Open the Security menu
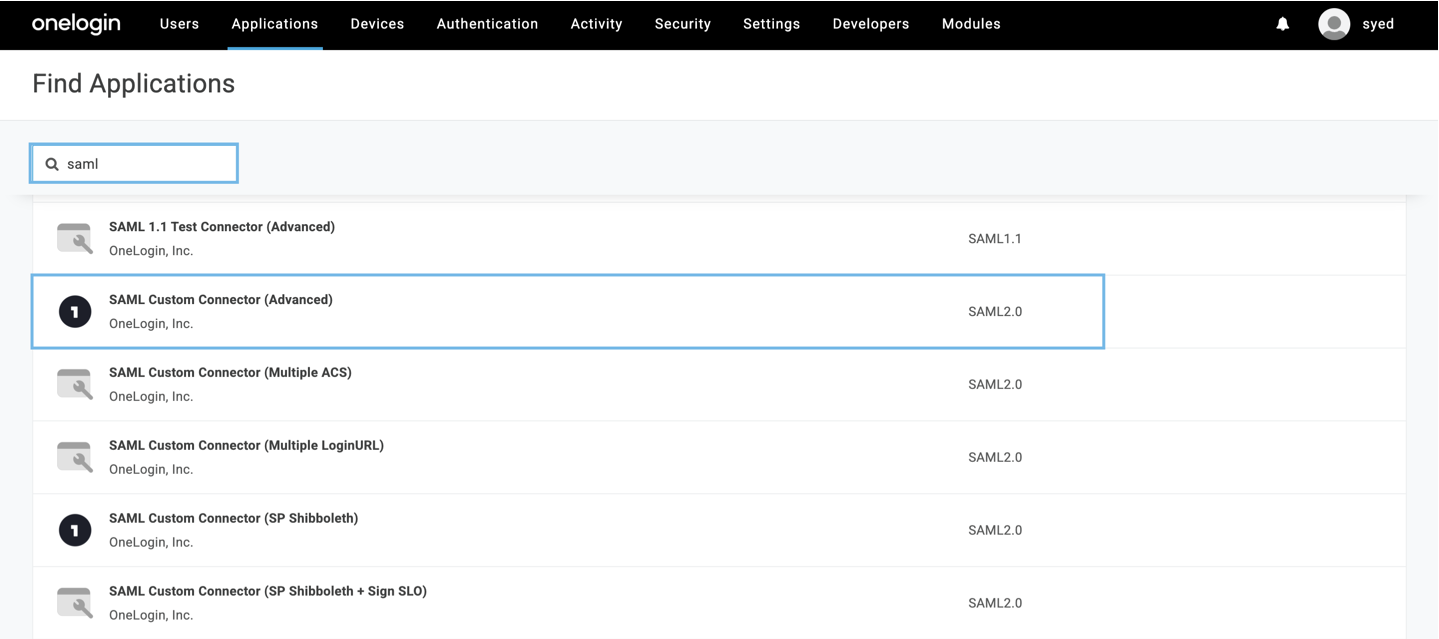This screenshot has width=1439, height=639. 683,24
